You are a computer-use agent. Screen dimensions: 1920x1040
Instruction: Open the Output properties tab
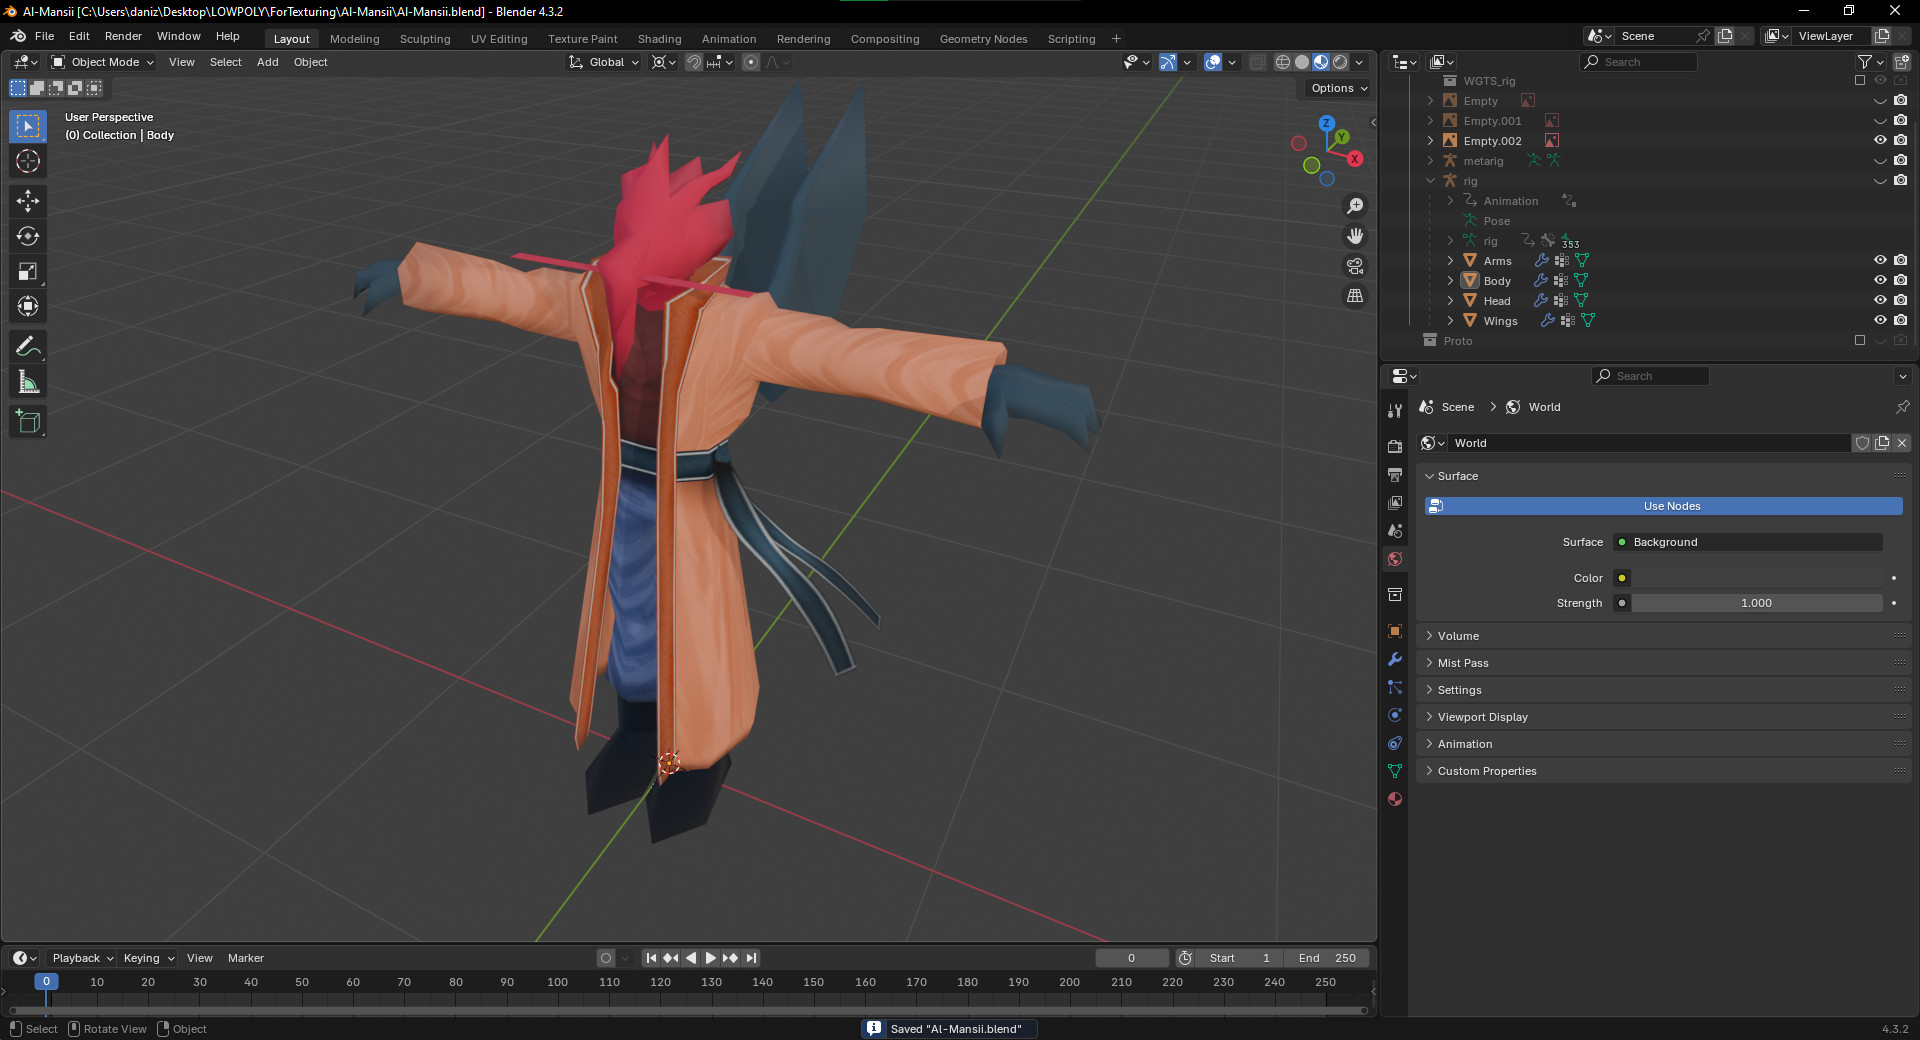[1395, 474]
